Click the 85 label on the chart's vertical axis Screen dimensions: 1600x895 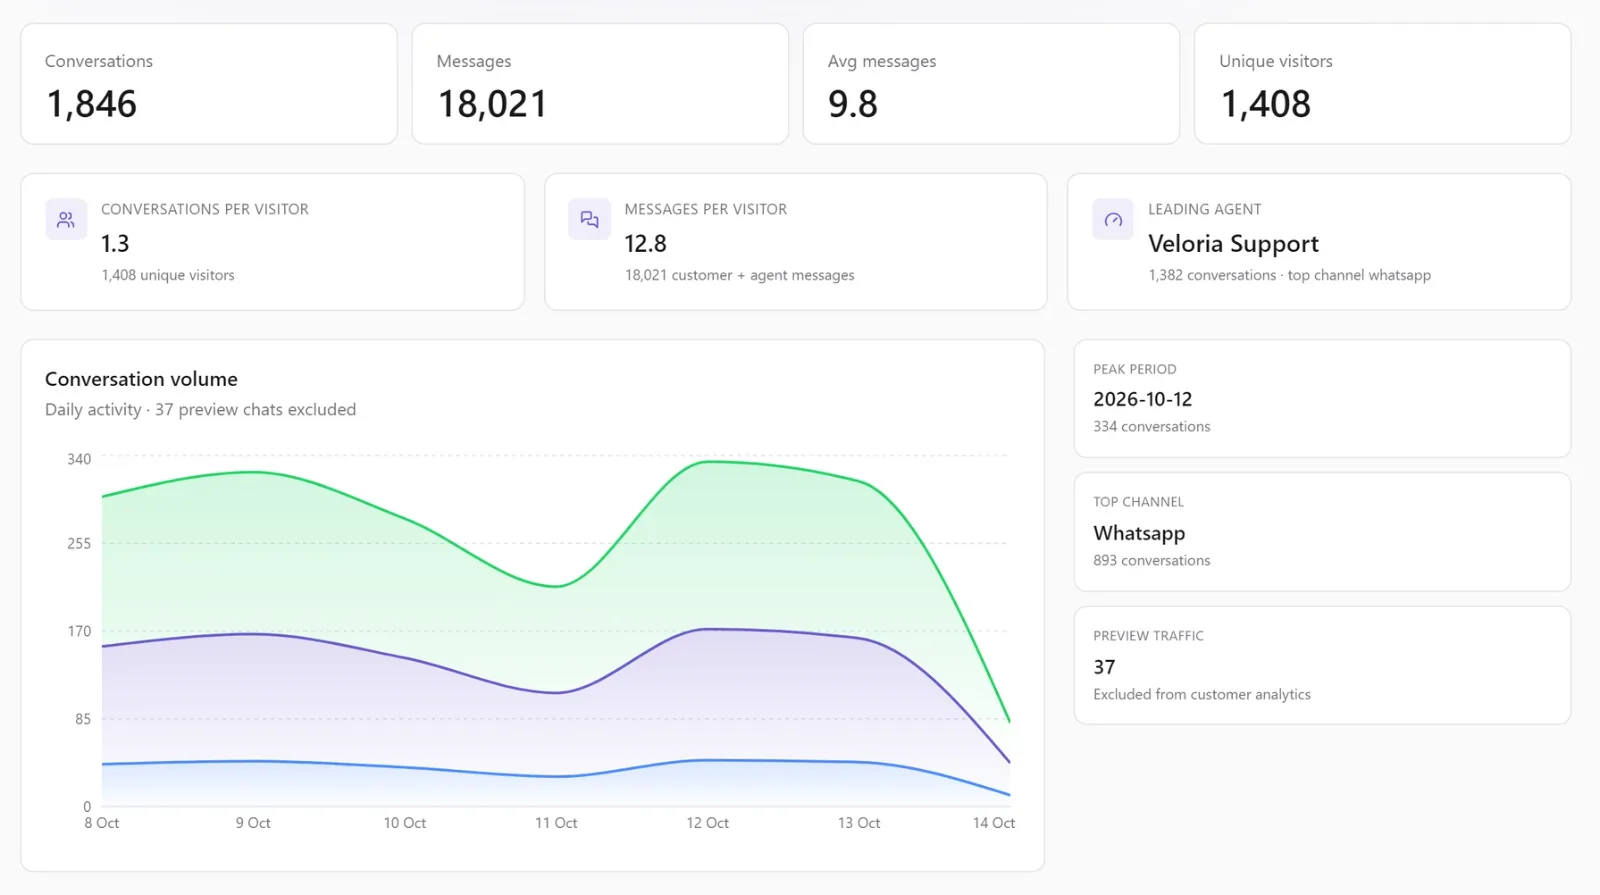(83, 719)
